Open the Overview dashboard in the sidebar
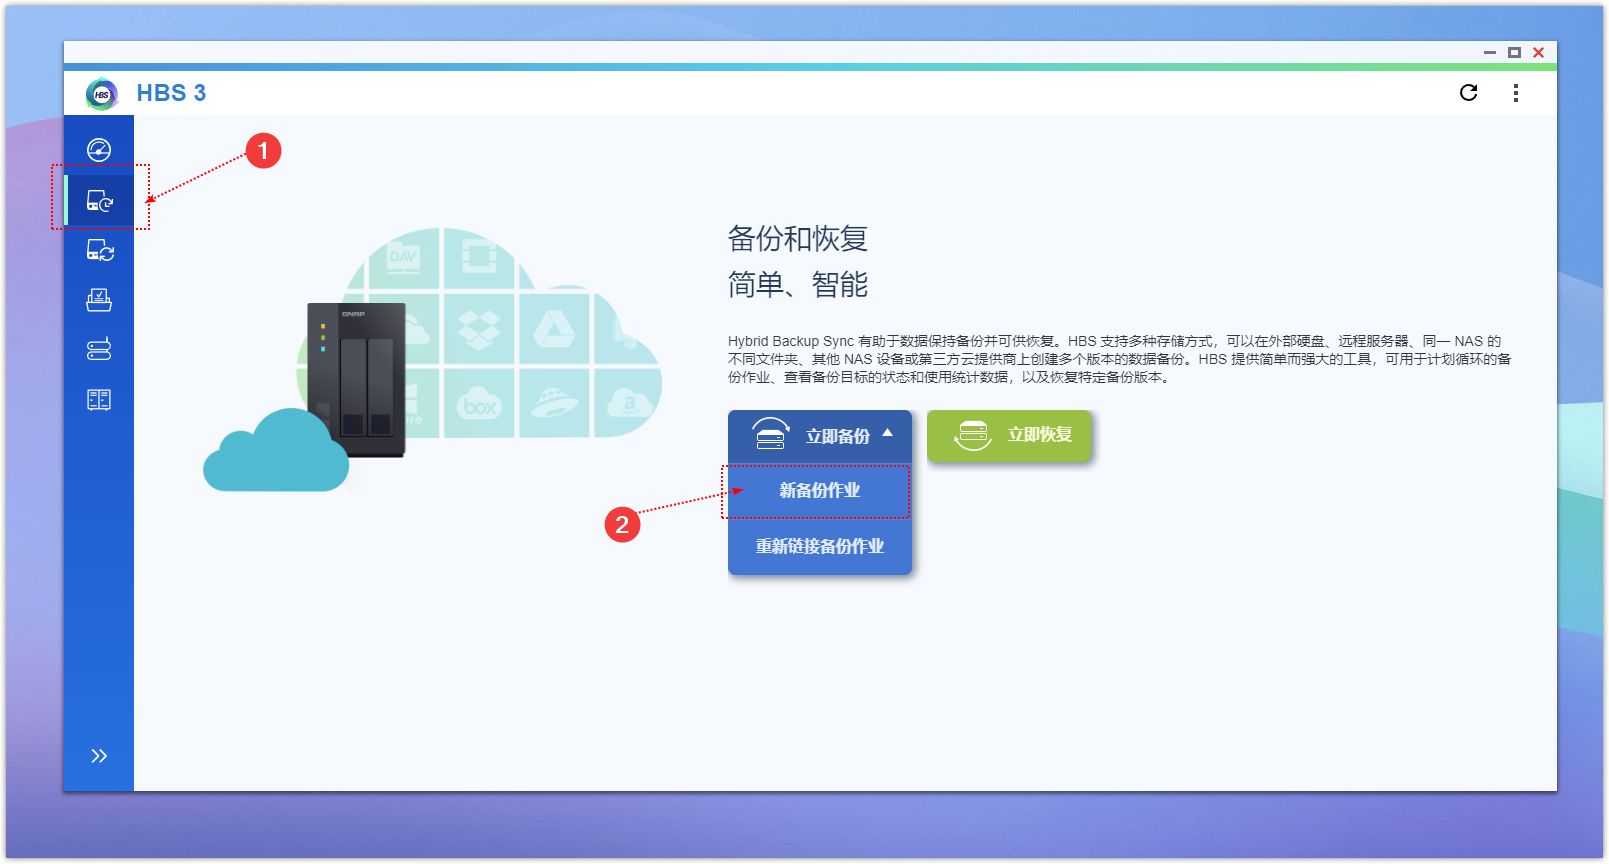1609x864 pixels. point(99,150)
